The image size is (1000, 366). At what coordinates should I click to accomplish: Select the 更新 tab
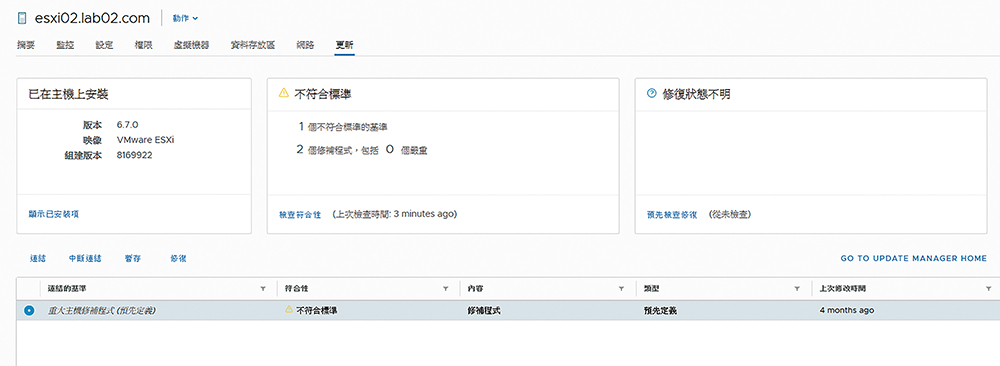pyautogui.click(x=344, y=45)
